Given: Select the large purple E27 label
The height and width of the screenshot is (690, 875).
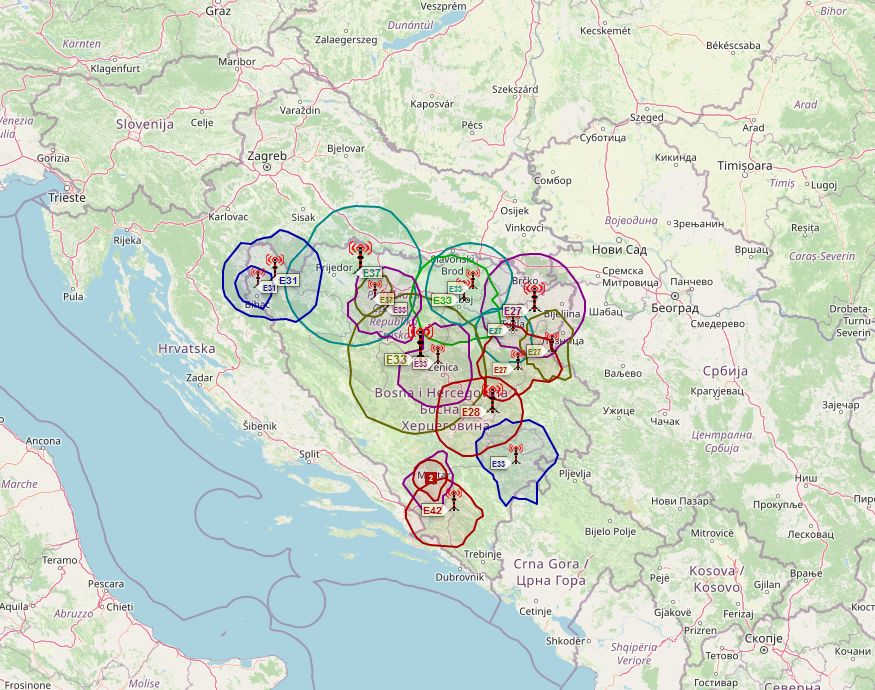Looking at the screenshot, I should (512, 311).
